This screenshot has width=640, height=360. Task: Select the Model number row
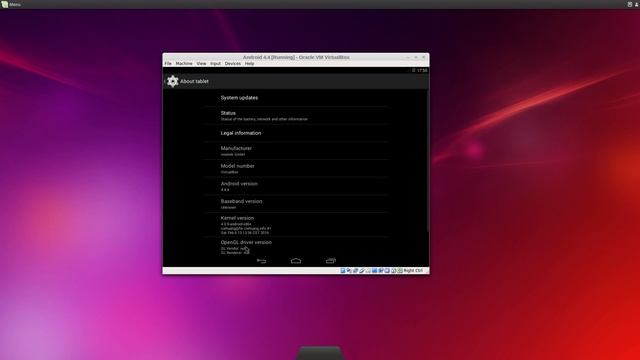point(296,169)
